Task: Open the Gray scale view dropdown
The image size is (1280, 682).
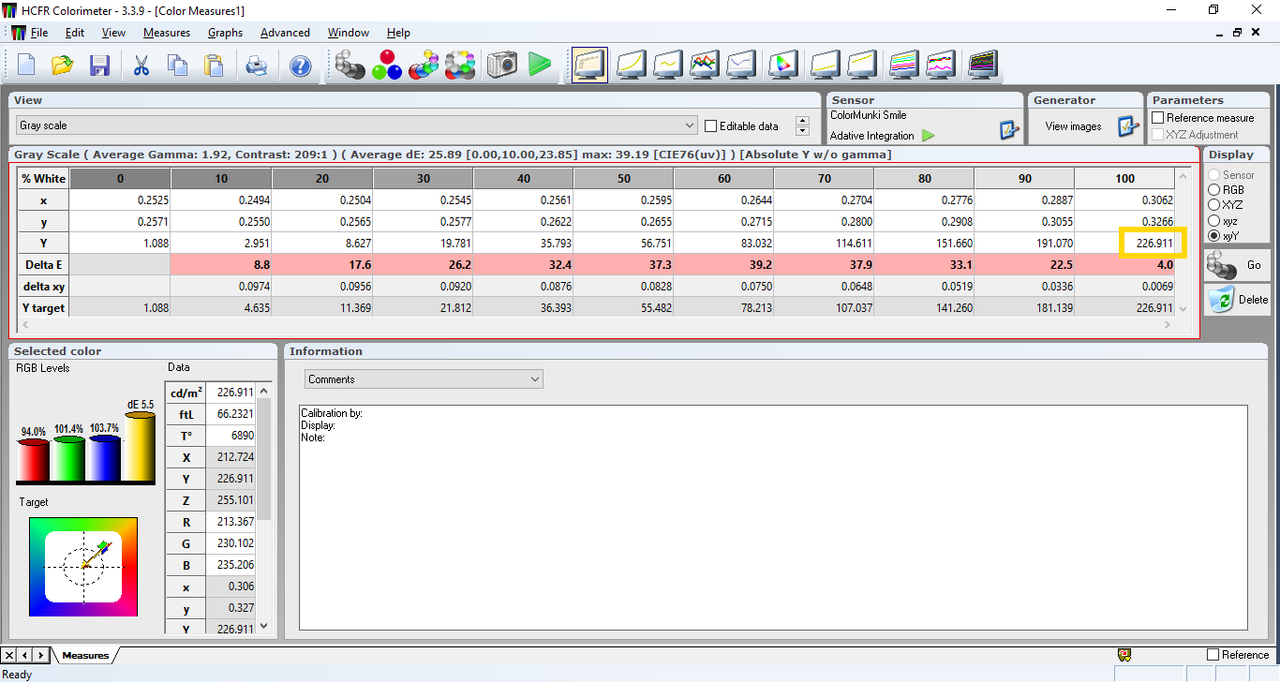Action: pyautogui.click(x=357, y=126)
